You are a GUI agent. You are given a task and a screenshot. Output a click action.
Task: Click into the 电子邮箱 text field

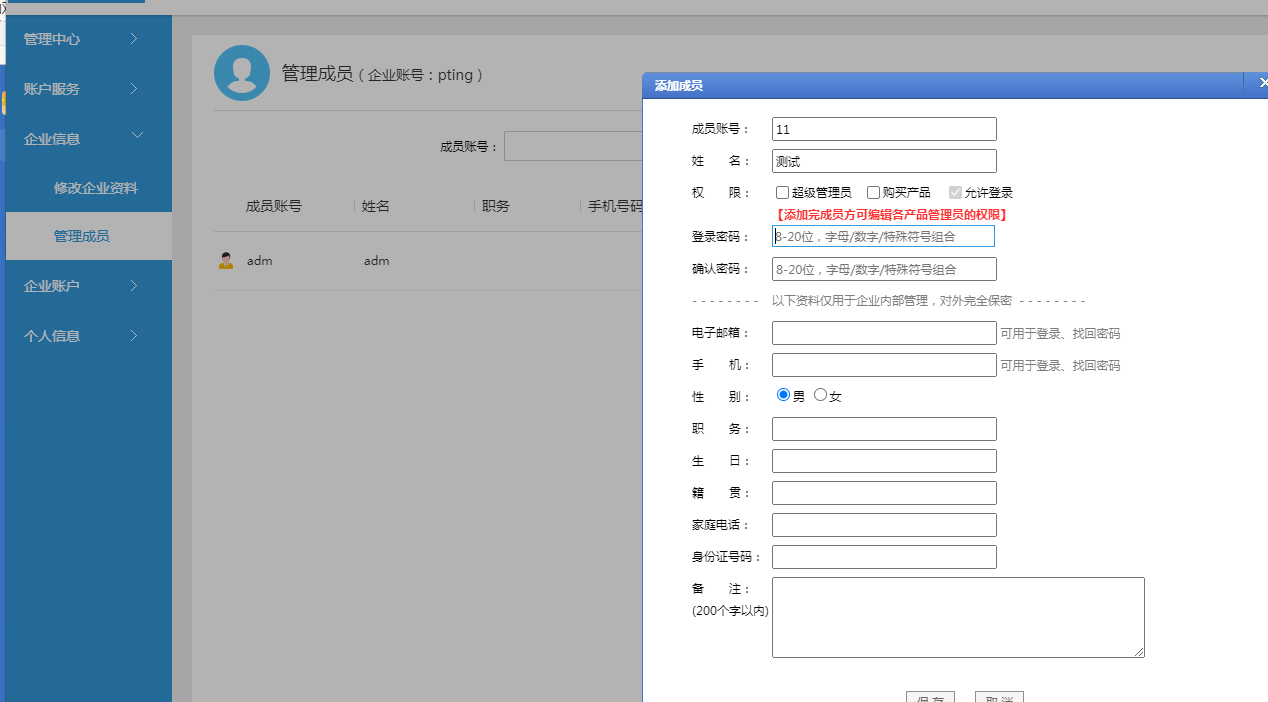tap(884, 333)
